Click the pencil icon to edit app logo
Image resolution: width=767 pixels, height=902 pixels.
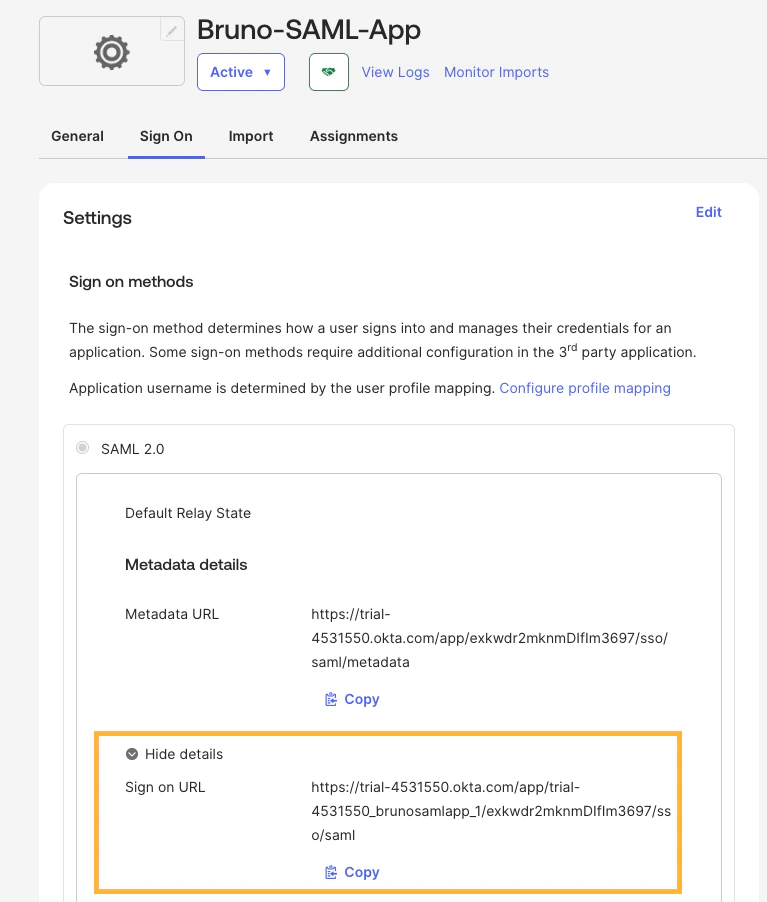[x=172, y=31]
